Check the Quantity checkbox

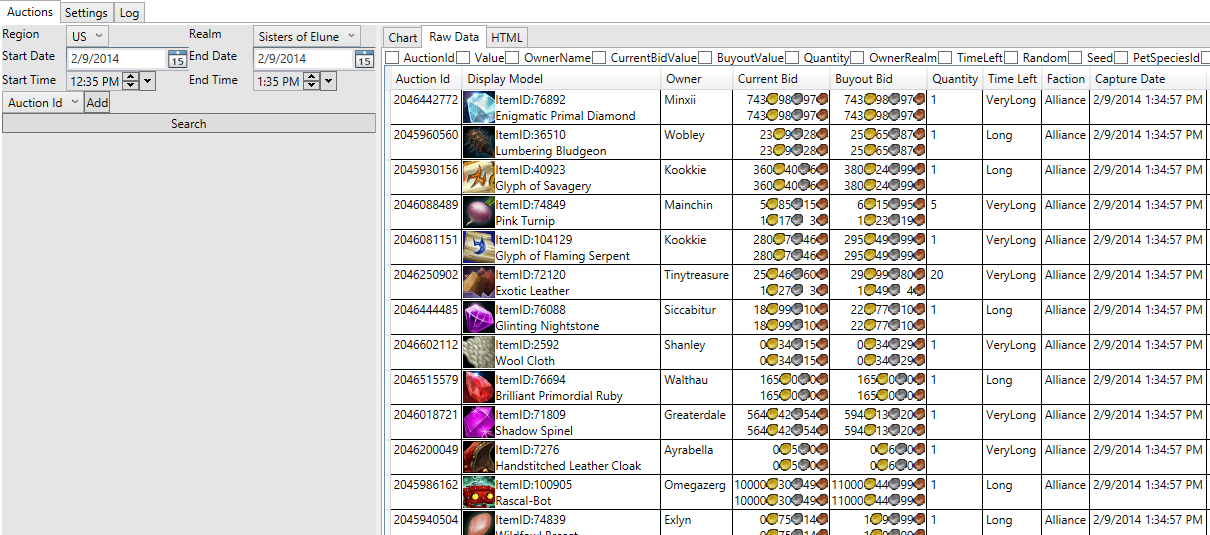[792, 58]
